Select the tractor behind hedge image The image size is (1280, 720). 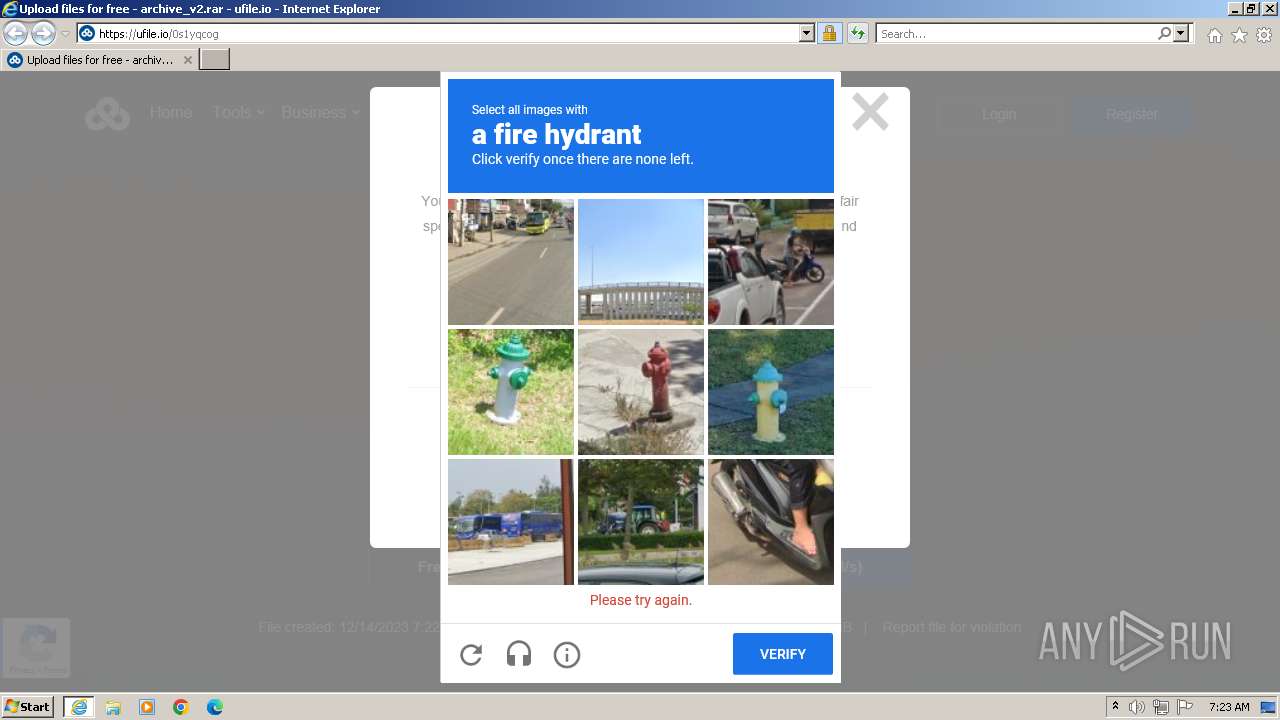coord(641,522)
